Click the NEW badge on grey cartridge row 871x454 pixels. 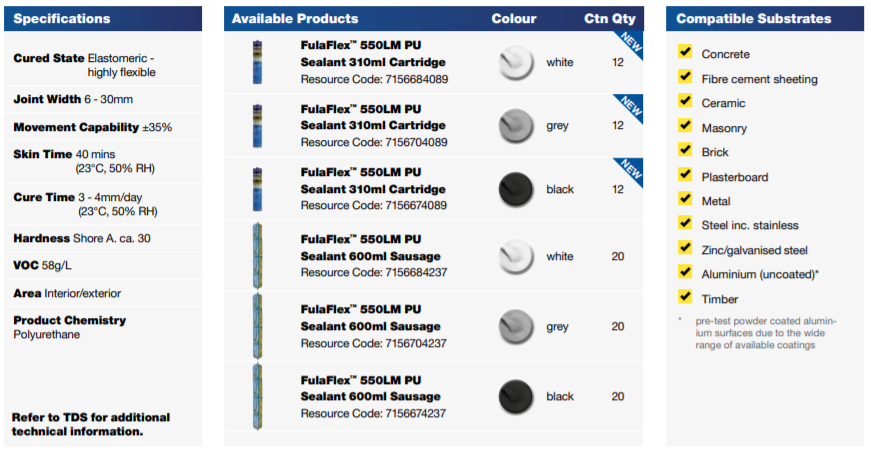[630, 107]
